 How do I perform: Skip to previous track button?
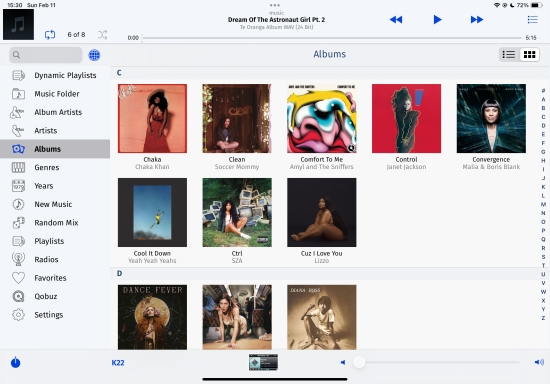[x=396, y=20]
